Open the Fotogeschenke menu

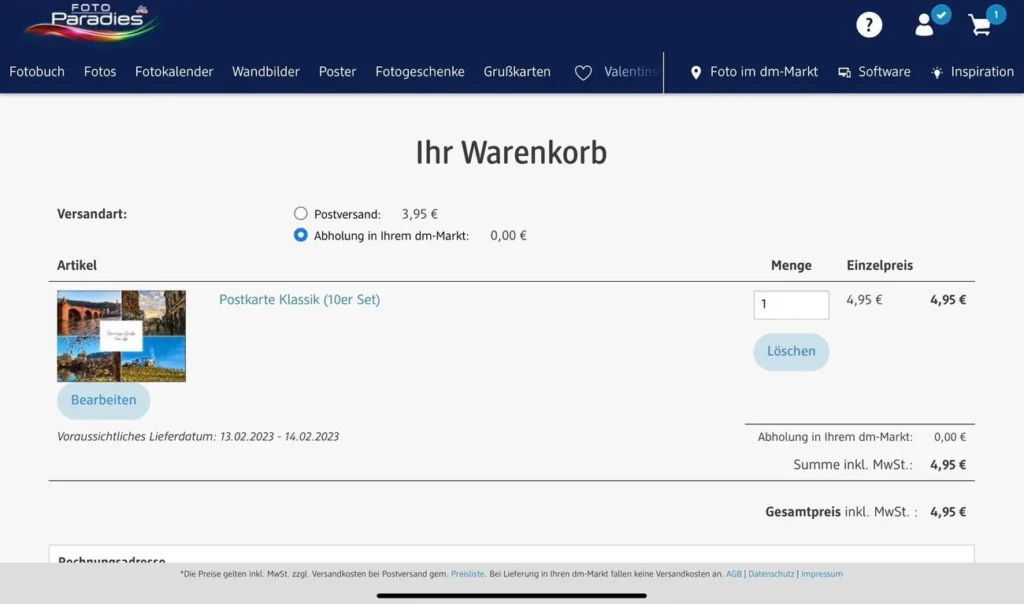(420, 72)
